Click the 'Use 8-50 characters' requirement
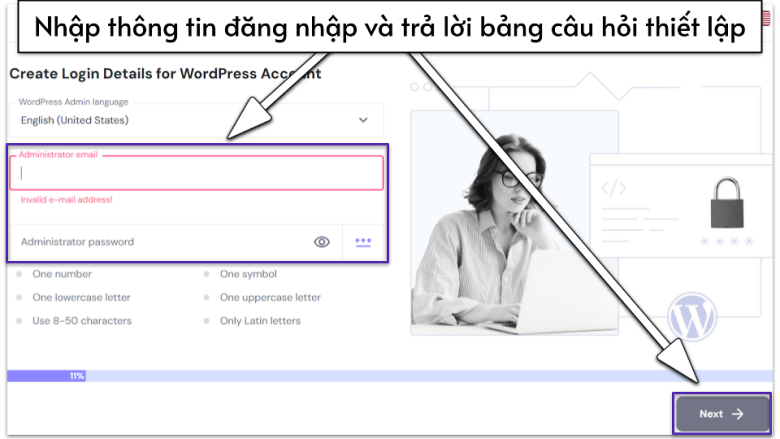 (x=82, y=321)
